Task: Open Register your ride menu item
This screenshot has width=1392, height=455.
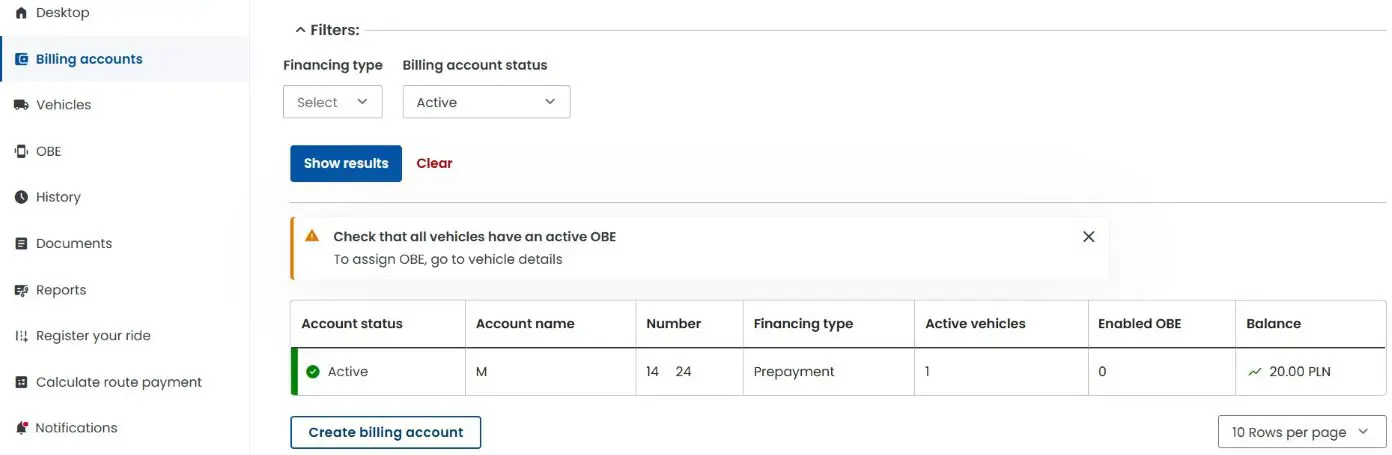Action: 93,336
